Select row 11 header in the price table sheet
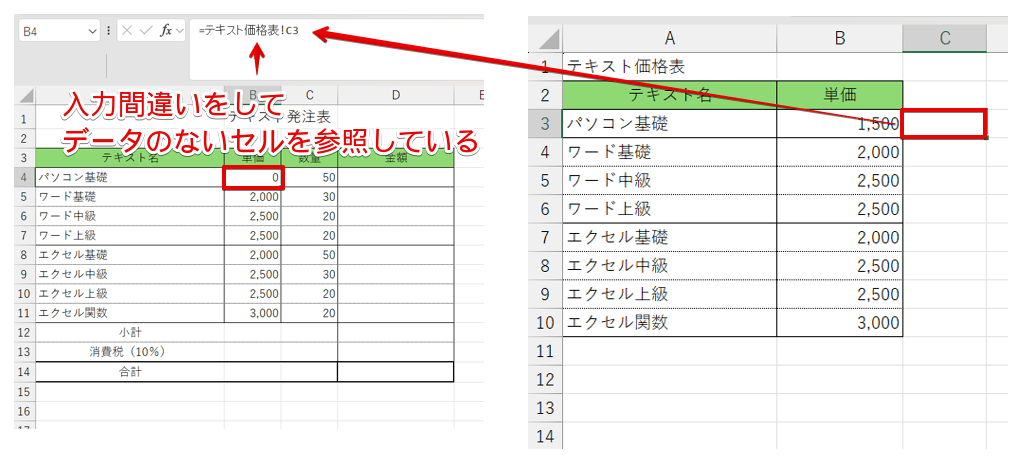 pyautogui.click(x=545, y=351)
